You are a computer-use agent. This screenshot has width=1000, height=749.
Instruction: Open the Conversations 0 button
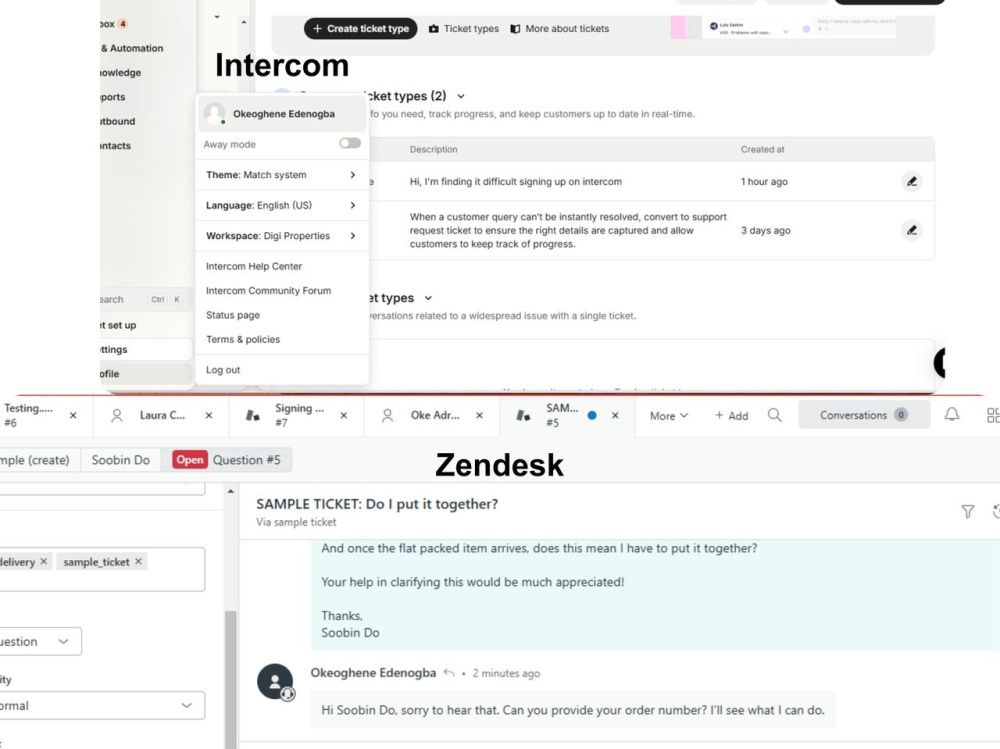click(x=864, y=415)
